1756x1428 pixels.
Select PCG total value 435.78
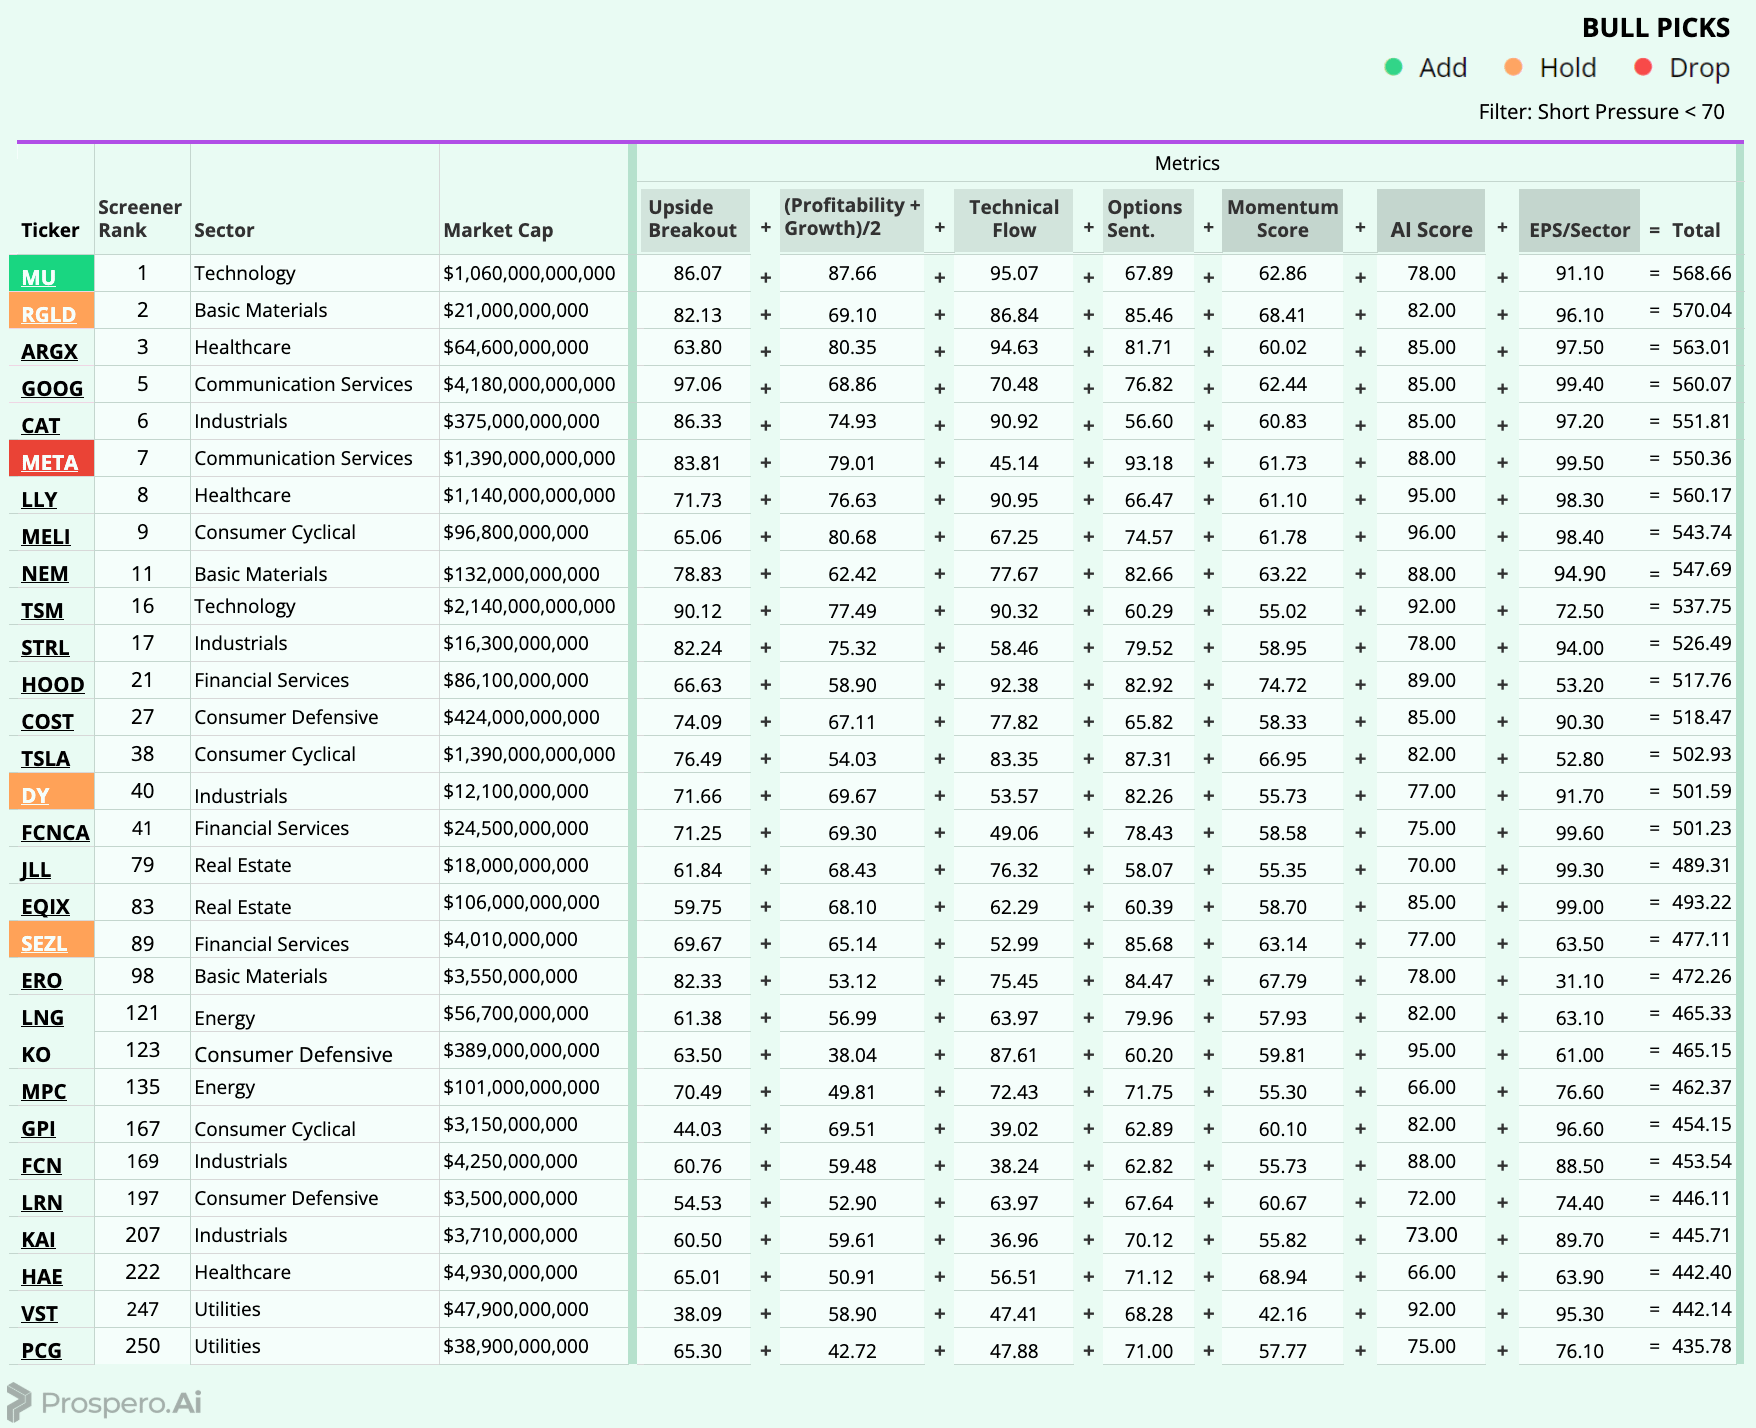(1701, 1346)
